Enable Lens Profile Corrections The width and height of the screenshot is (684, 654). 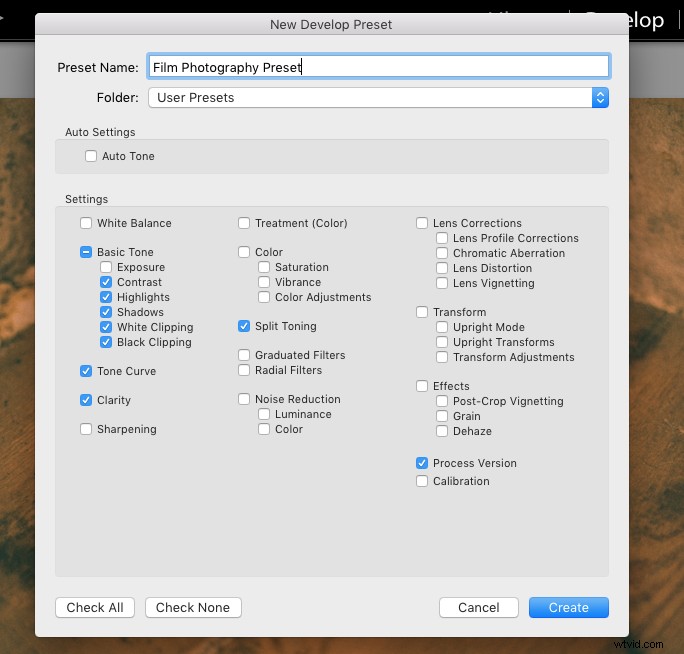442,238
